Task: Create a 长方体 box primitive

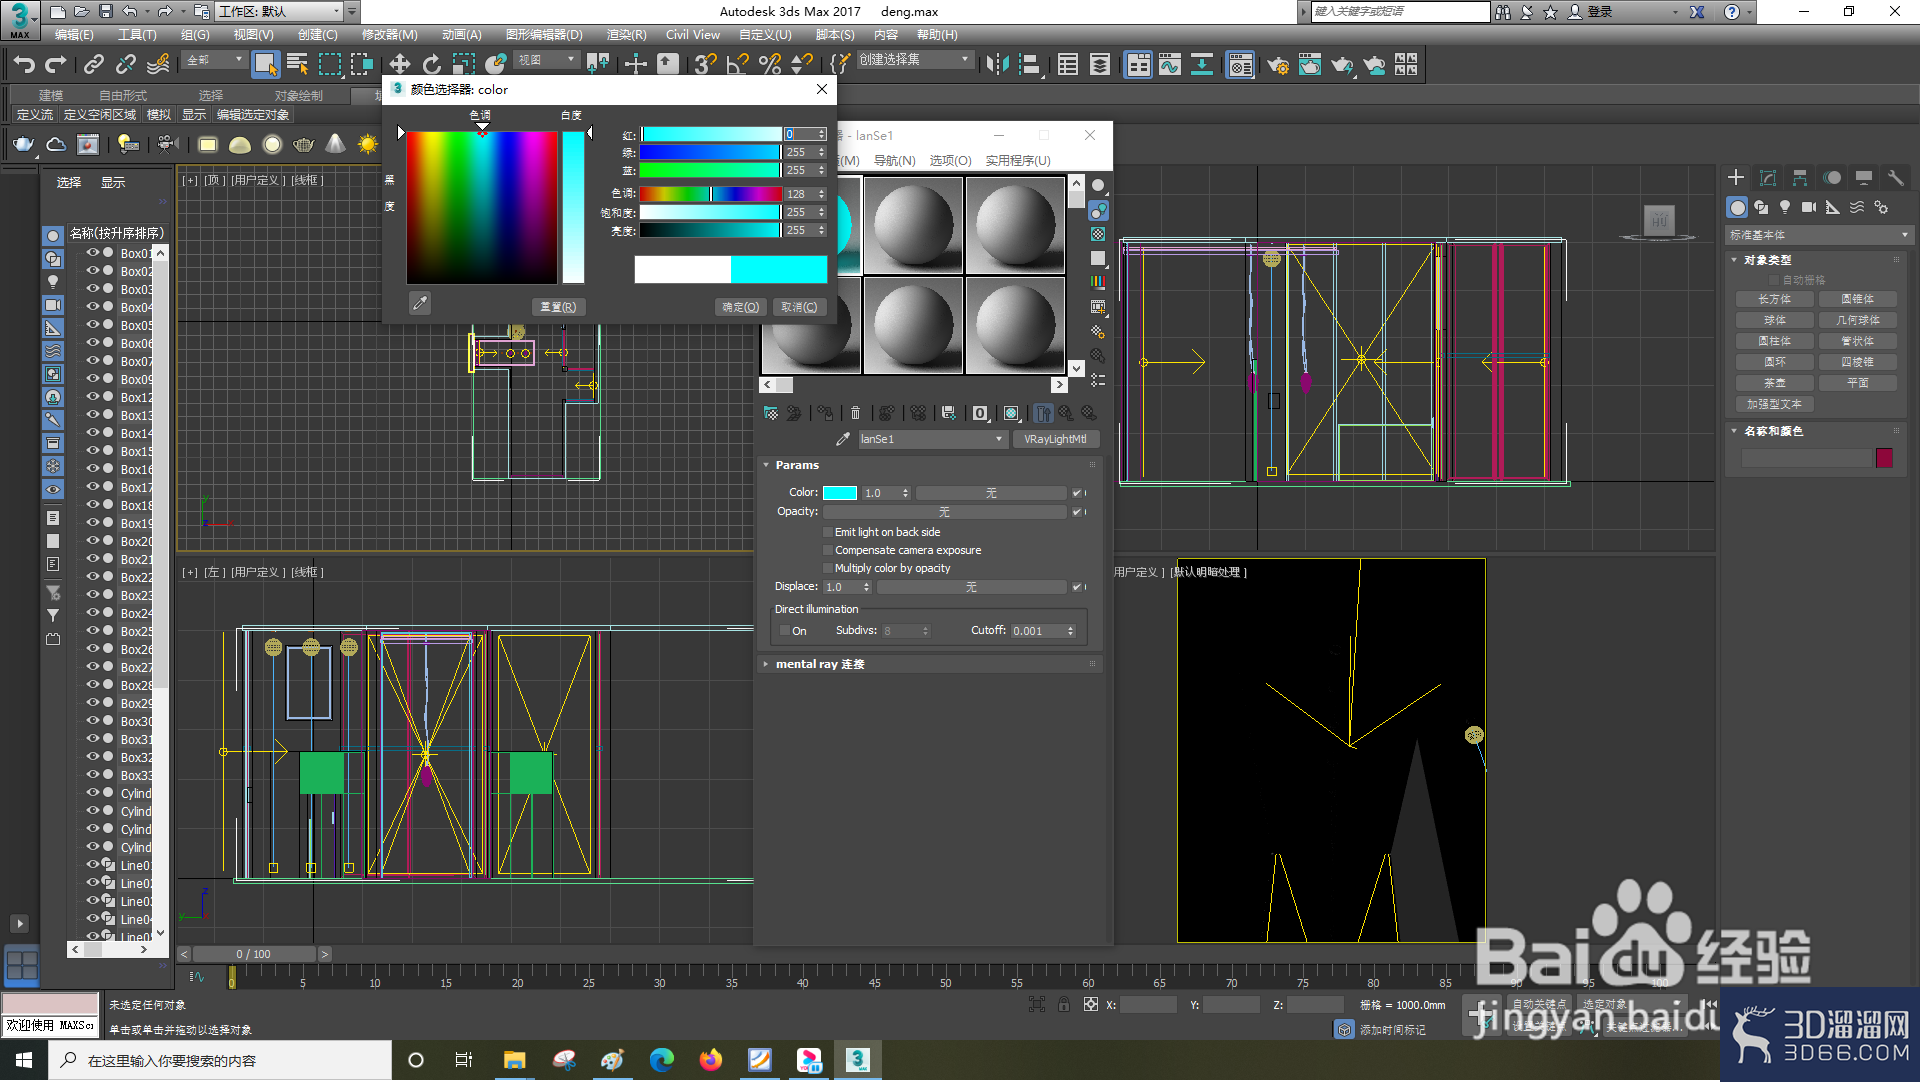Action: pyautogui.click(x=1775, y=300)
